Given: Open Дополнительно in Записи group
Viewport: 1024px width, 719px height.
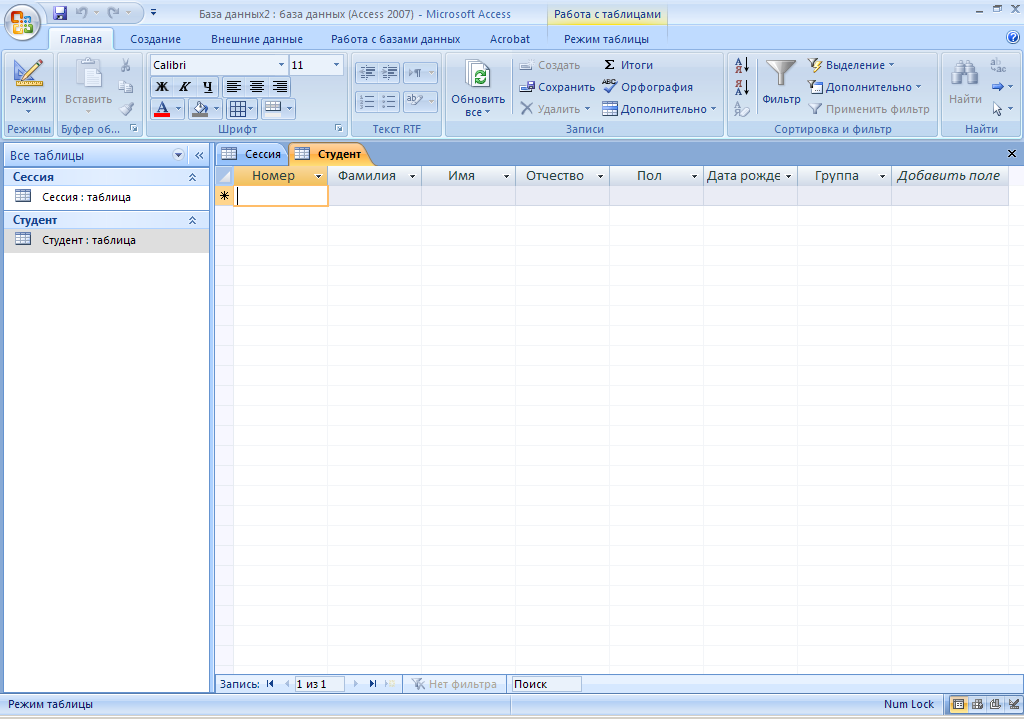Looking at the screenshot, I should 659,109.
